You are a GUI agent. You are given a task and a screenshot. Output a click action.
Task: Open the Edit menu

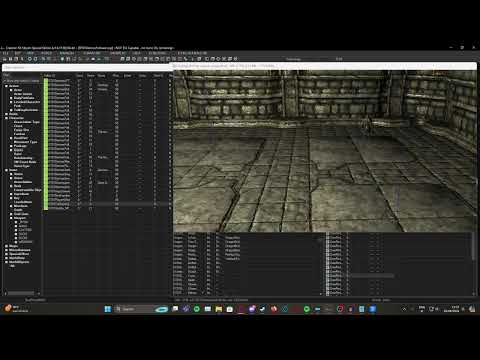[x=17, y=53]
